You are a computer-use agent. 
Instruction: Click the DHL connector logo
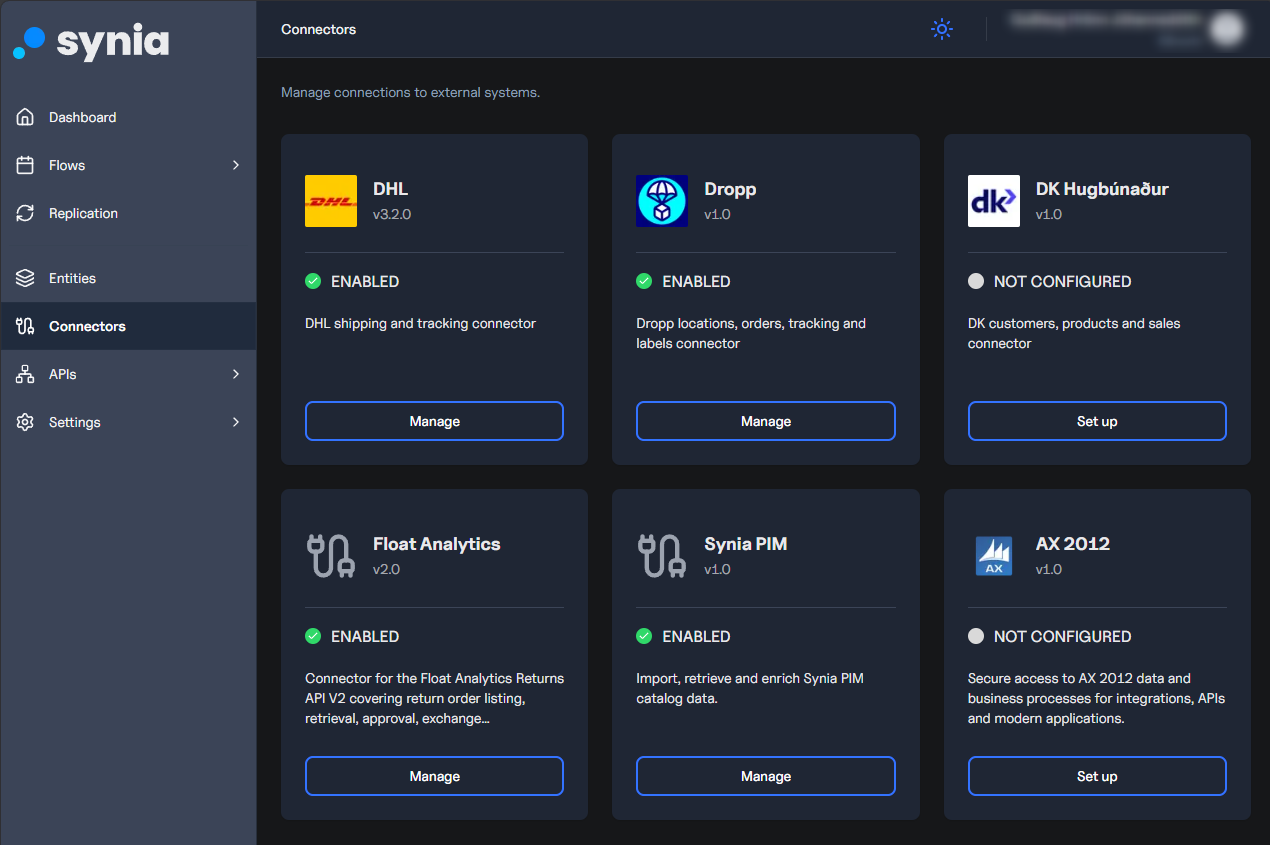[331, 201]
